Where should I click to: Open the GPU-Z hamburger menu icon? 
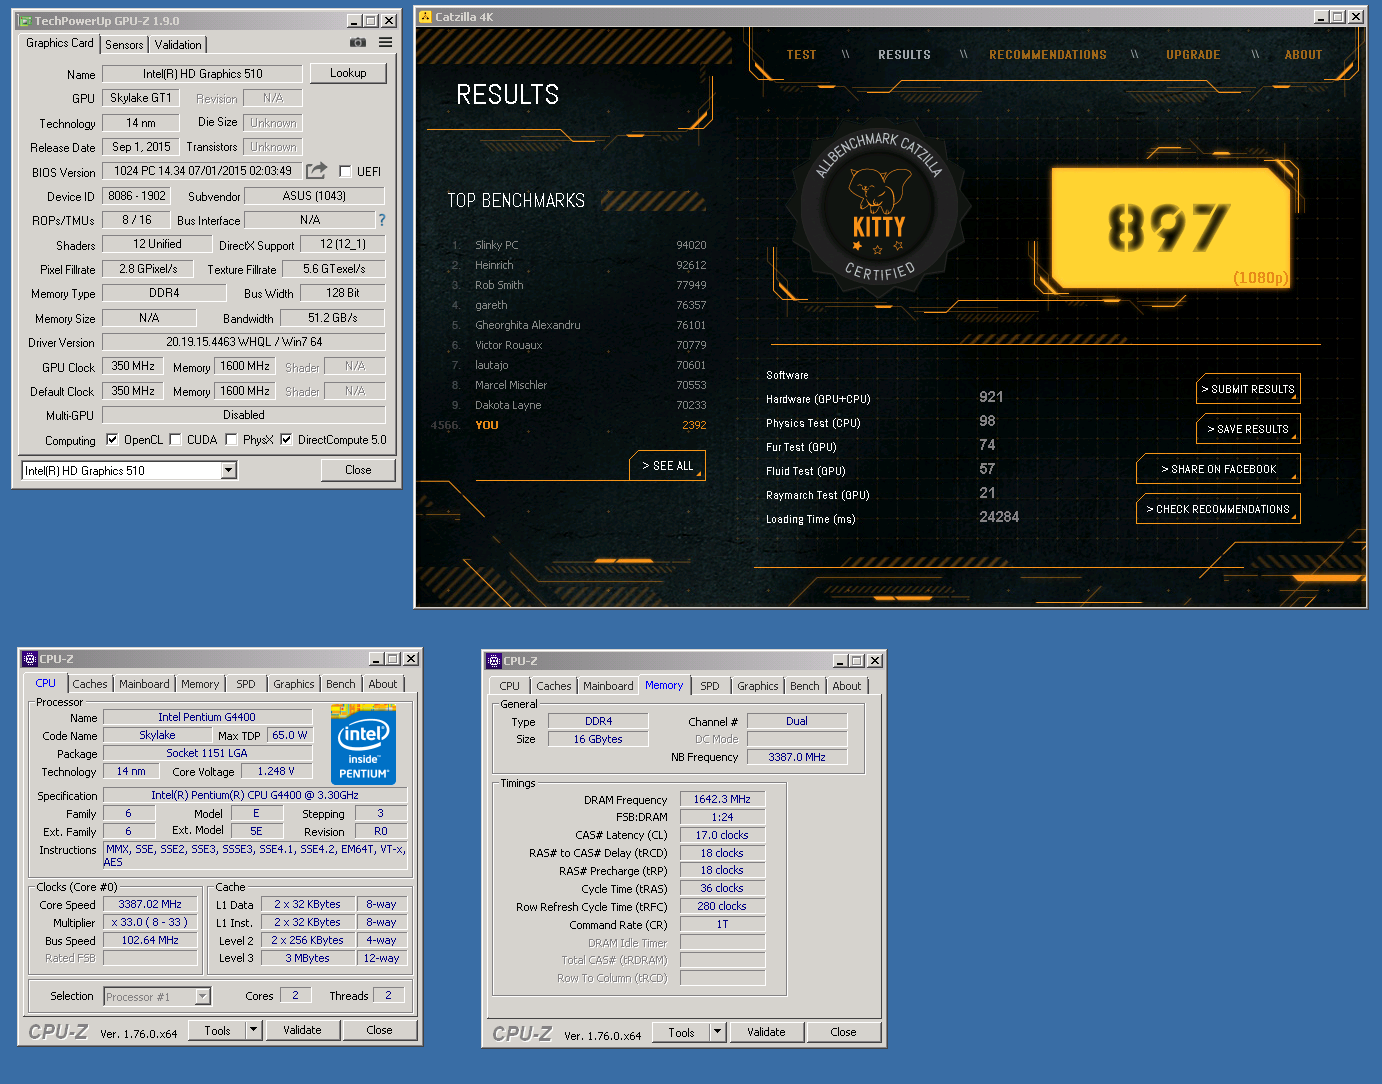(385, 43)
